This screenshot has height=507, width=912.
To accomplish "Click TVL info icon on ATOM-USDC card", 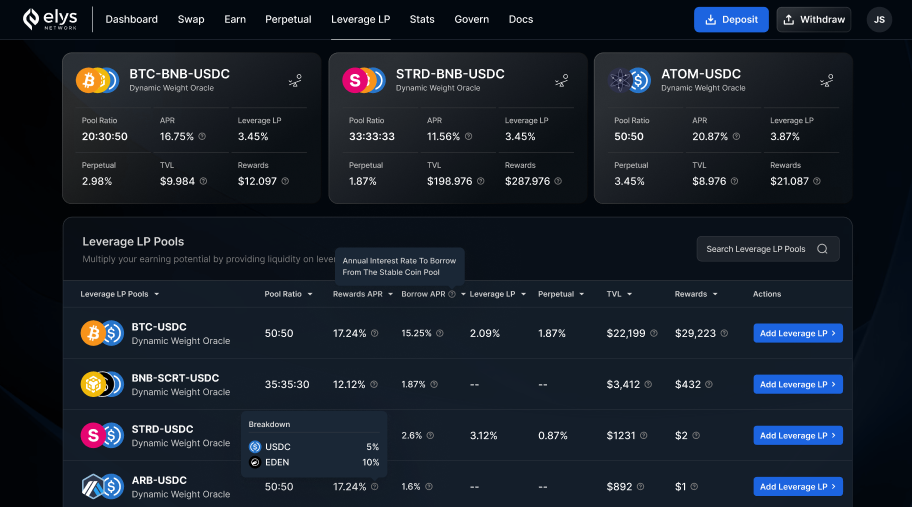I will coord(734,181).
